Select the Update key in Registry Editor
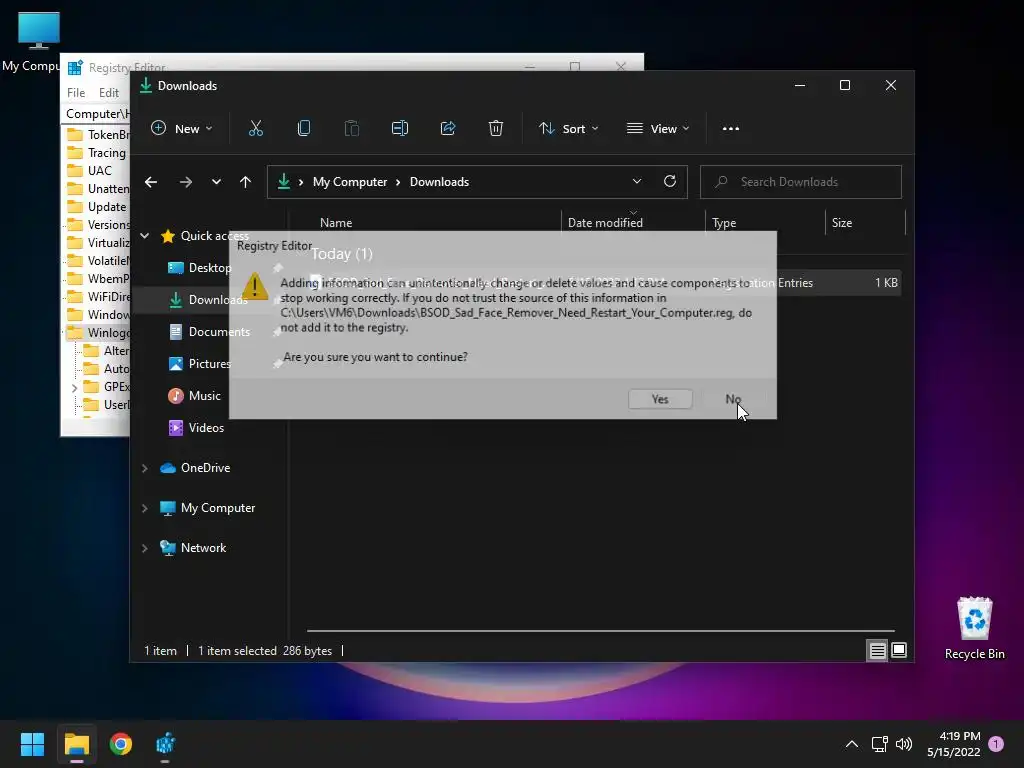1024x768 pixels. [97, 207]
